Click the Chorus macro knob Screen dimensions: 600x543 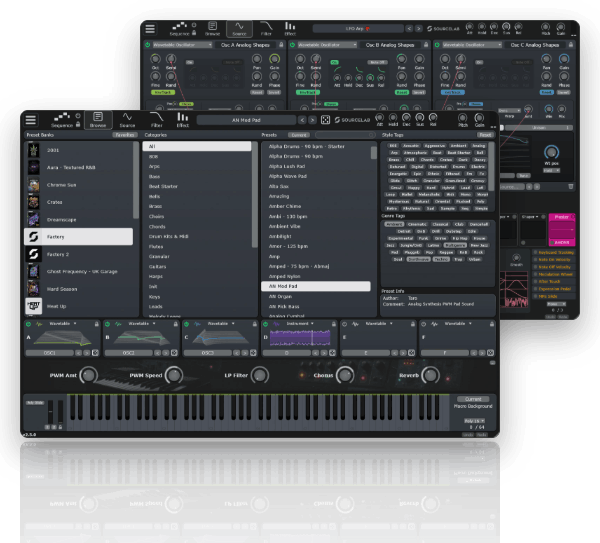pos(345,375)
